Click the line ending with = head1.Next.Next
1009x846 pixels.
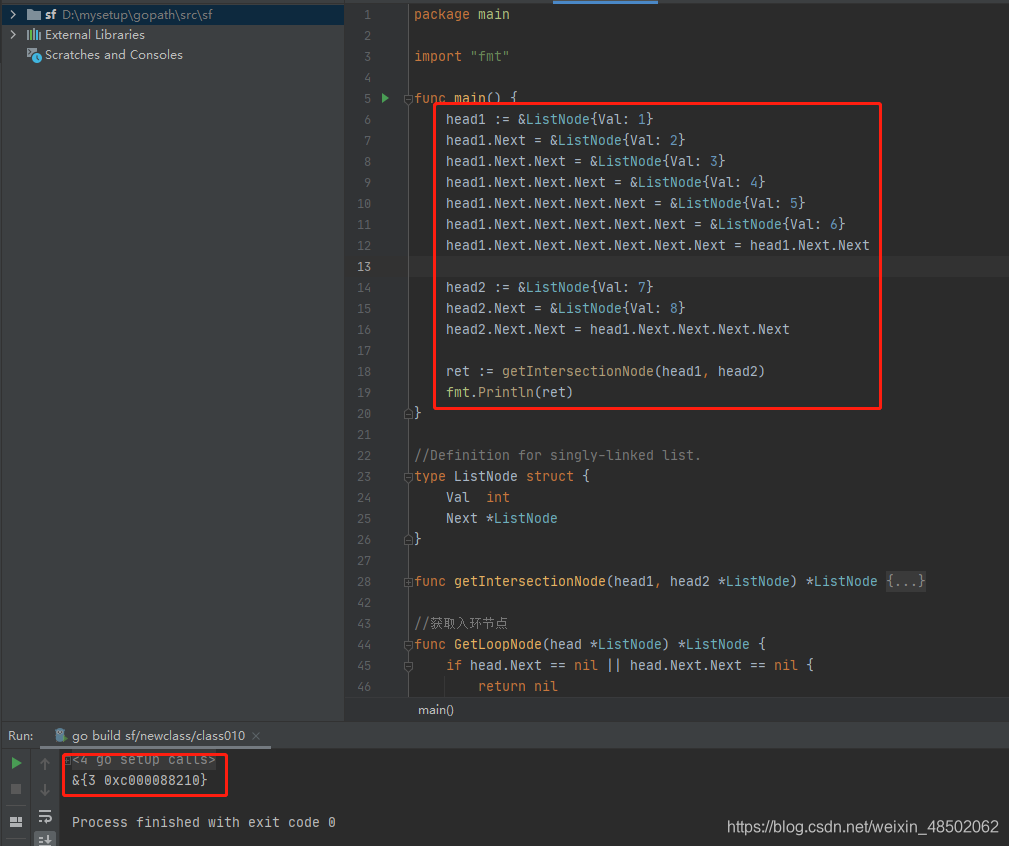click(x=658, y=246)
